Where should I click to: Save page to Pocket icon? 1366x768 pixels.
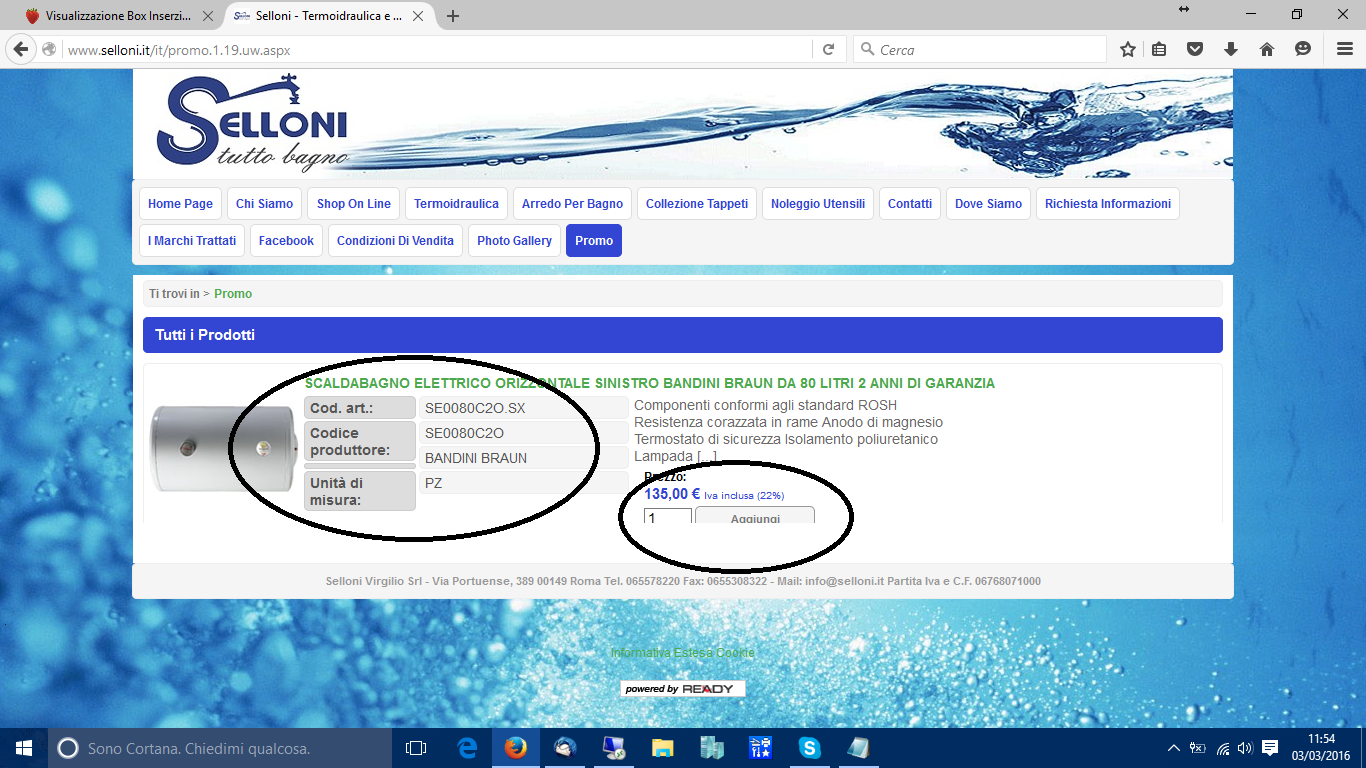1195,49
